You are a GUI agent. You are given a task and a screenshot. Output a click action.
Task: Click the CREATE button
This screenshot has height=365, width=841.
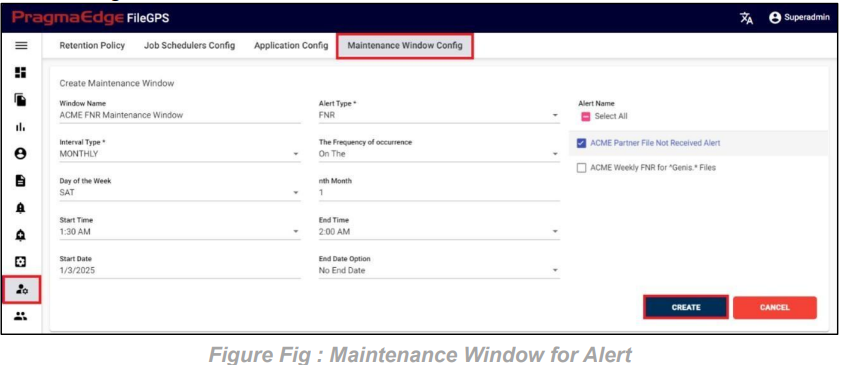coord(686,308)
